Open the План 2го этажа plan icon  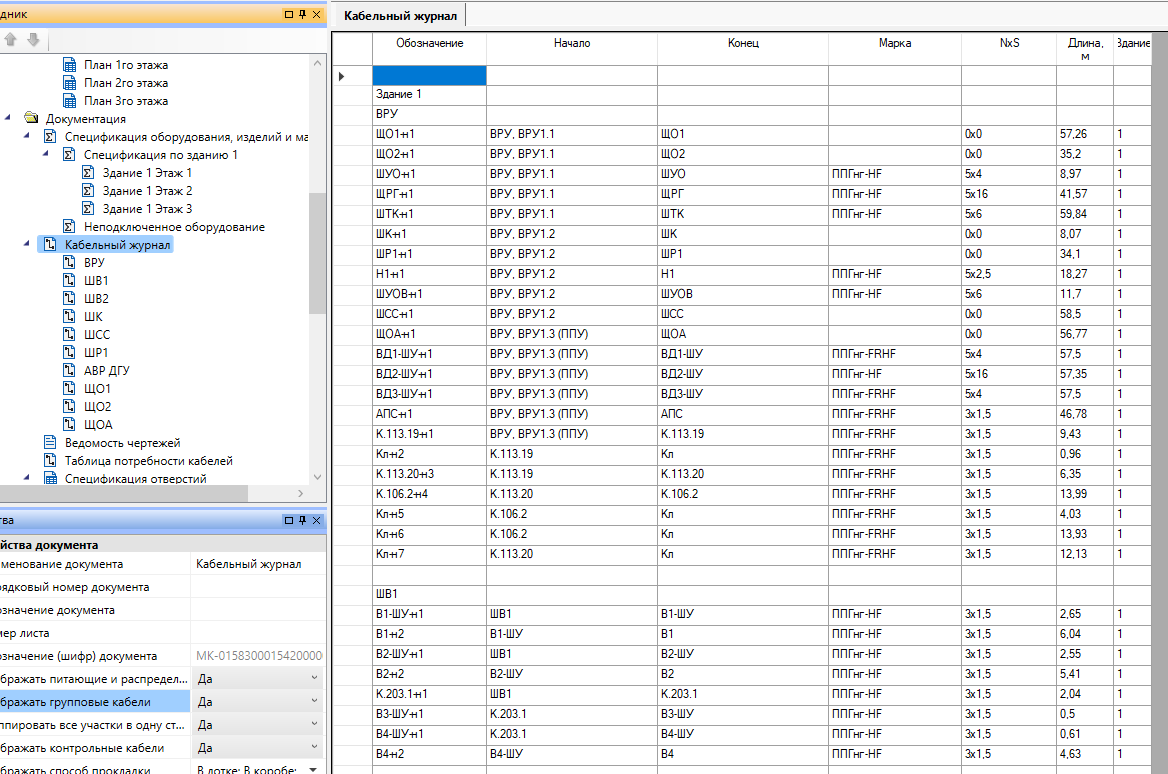point(70,83)
